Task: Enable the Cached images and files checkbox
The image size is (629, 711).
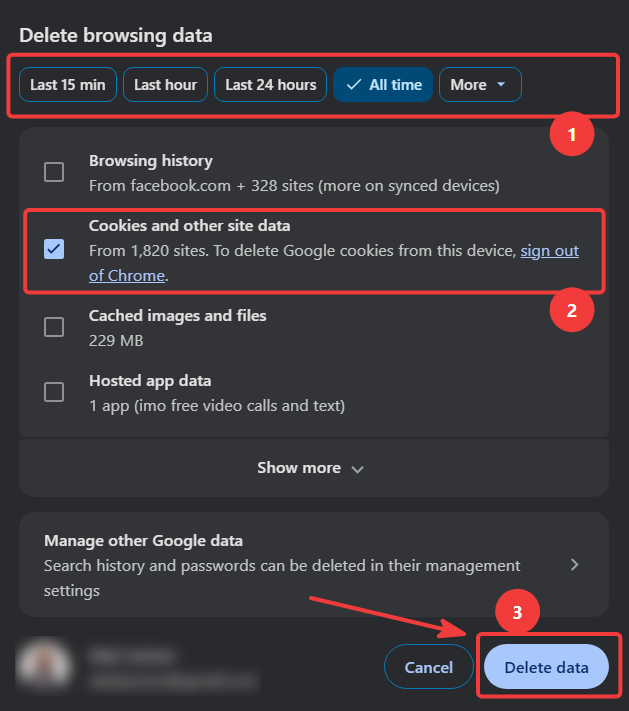Action: click(x=54, y=326)
